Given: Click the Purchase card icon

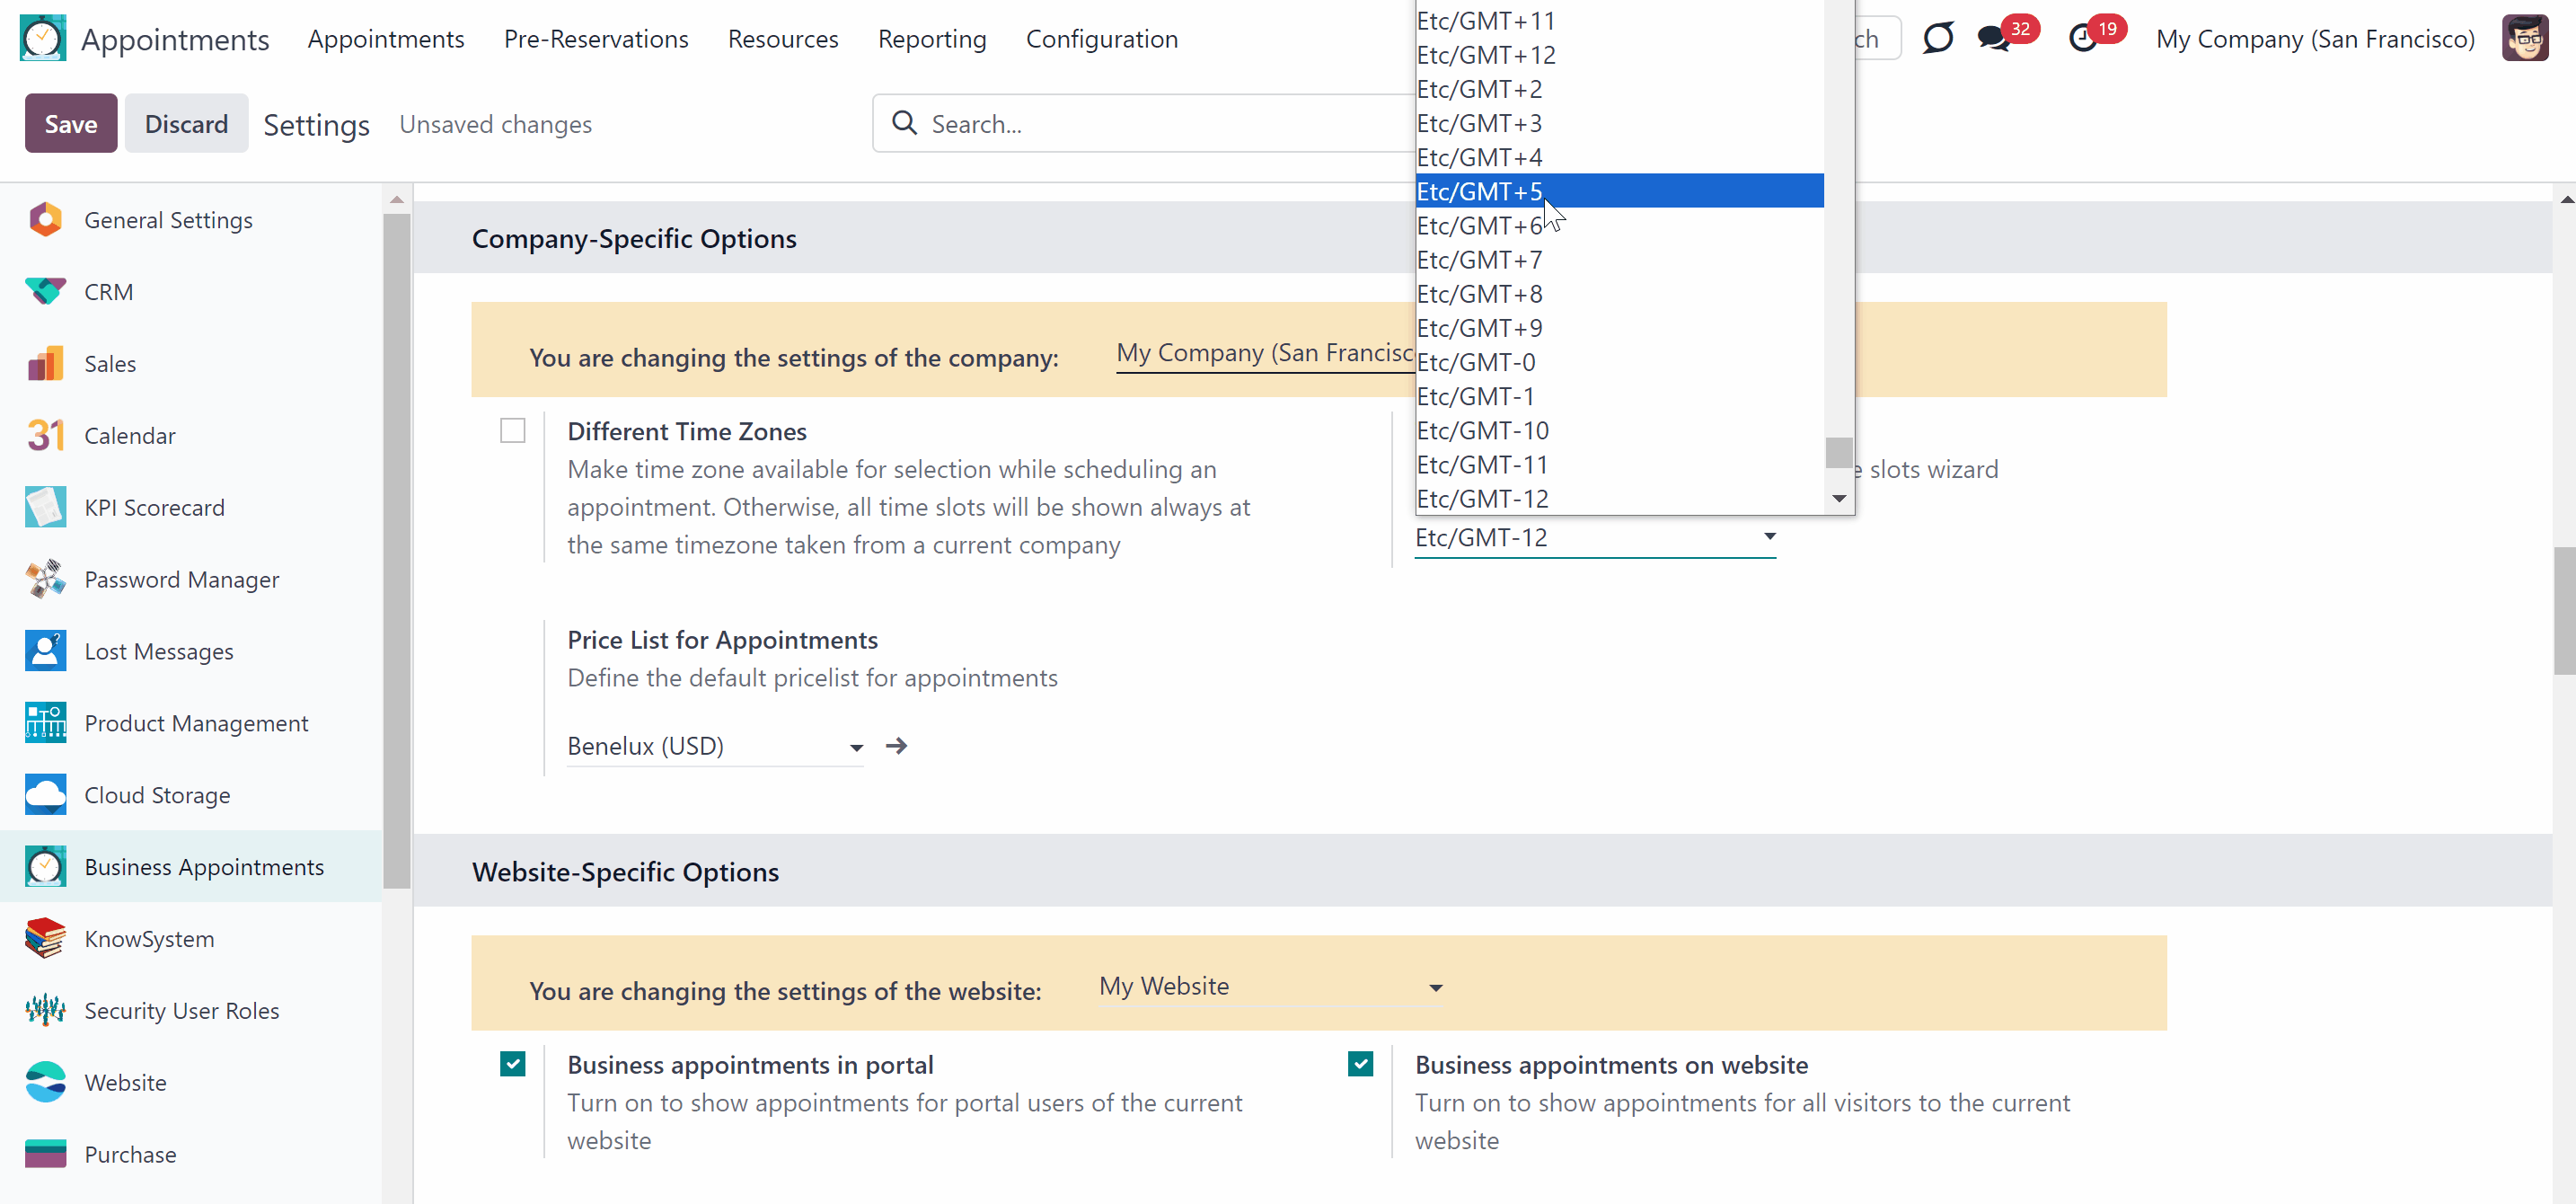Looking at the screenshot, I should click(45, 1155).
